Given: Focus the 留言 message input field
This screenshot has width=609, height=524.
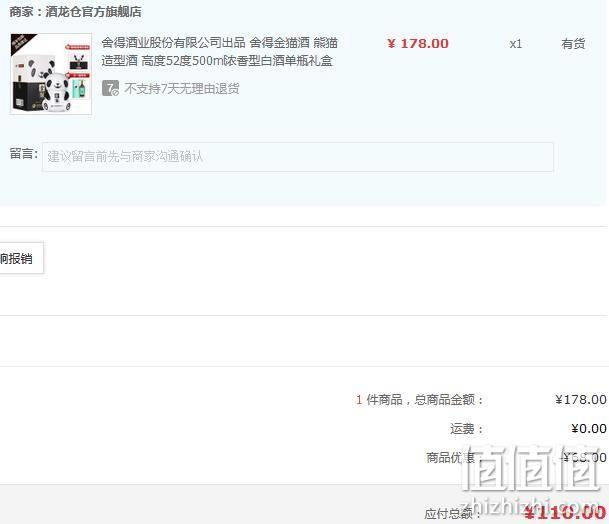Looking at the screenshot, I should [x=298, y=157].
